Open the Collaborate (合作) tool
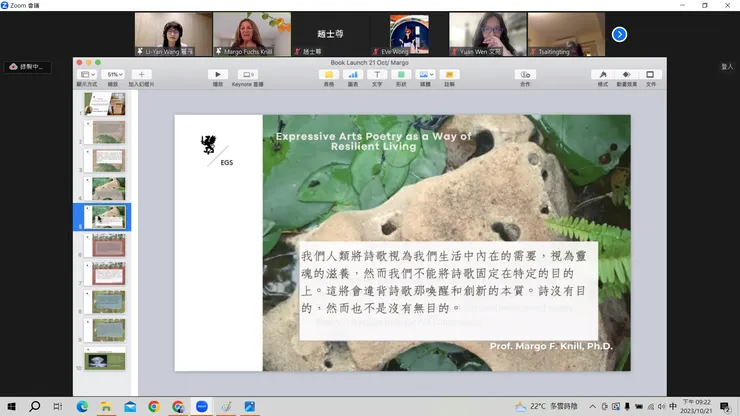Screen dimensions: 740x416 point(525,75)
